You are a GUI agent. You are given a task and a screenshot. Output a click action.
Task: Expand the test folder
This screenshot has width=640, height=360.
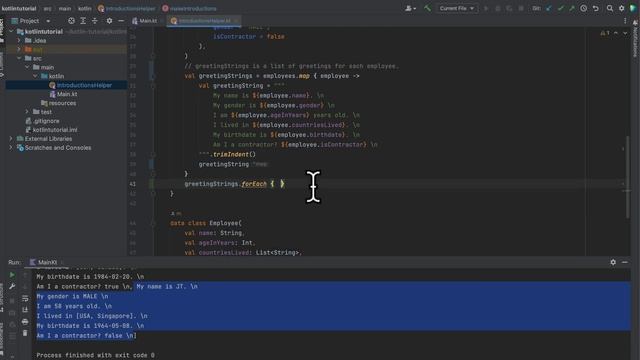(x=27, y=112)
